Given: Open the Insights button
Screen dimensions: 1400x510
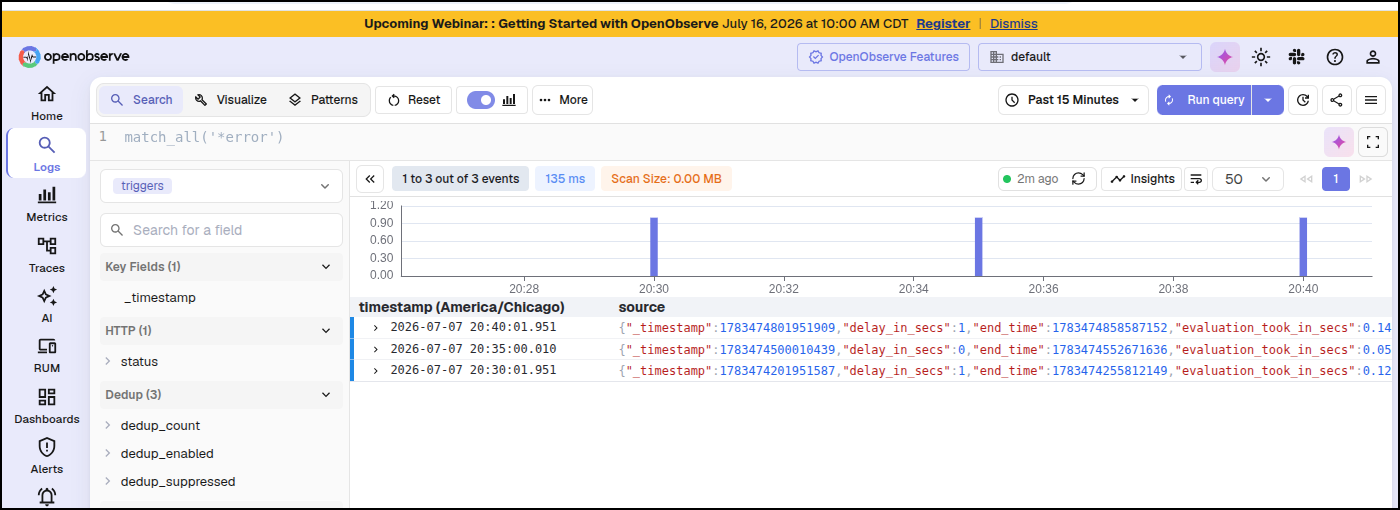Looking at the screenshot, I should coord(1142,179).
